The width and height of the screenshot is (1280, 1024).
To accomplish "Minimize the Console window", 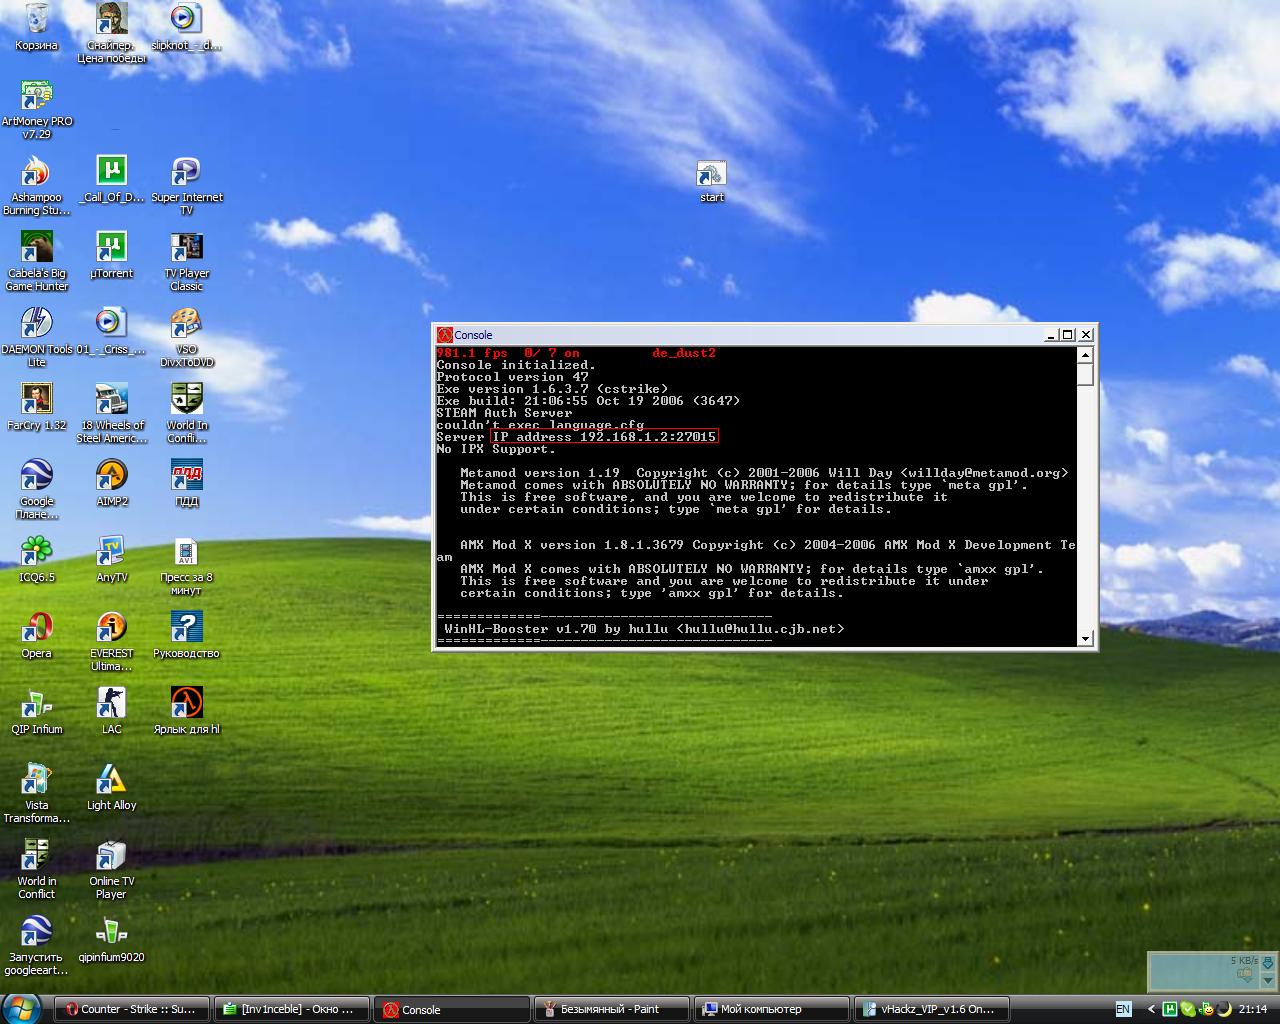I will [x=1051, y=335].
